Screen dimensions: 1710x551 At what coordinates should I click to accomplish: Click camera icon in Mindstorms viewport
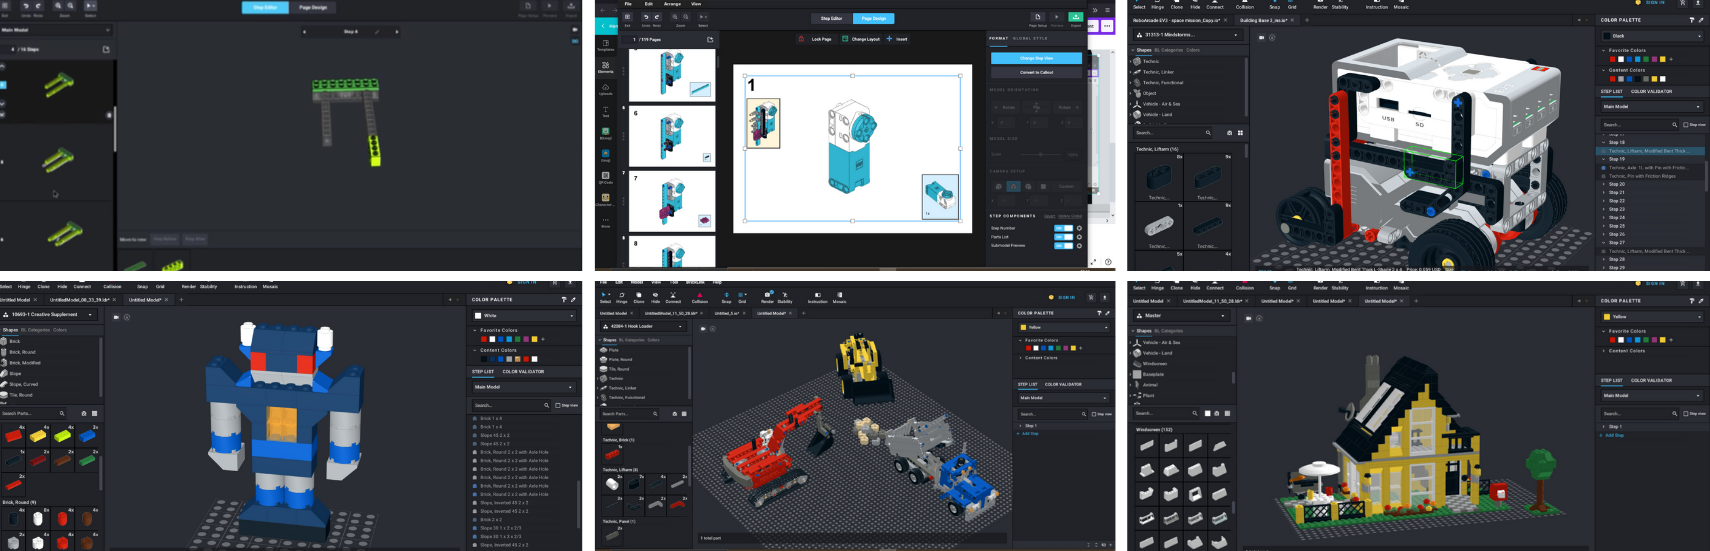(x=1261, y=37)
